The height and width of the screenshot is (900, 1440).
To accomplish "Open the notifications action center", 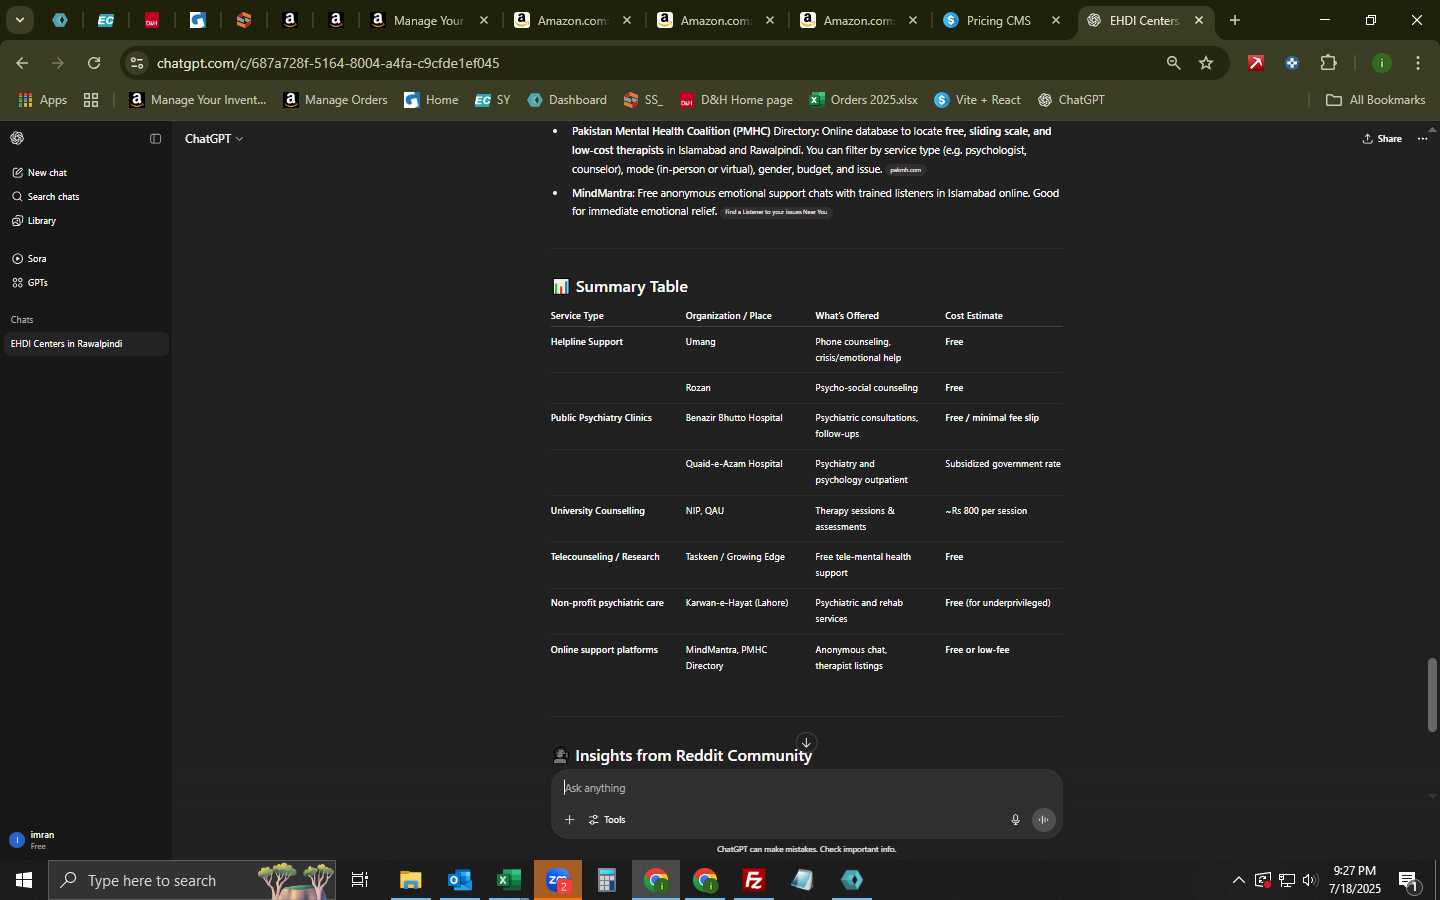I will click(1410, 881).
